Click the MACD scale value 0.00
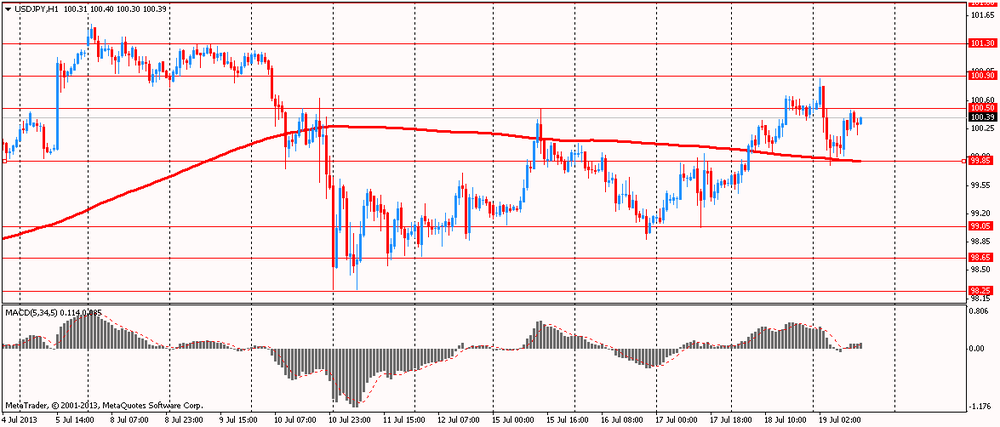Image resolution: width=1000 pixels, height=427 pixels. 978,349
